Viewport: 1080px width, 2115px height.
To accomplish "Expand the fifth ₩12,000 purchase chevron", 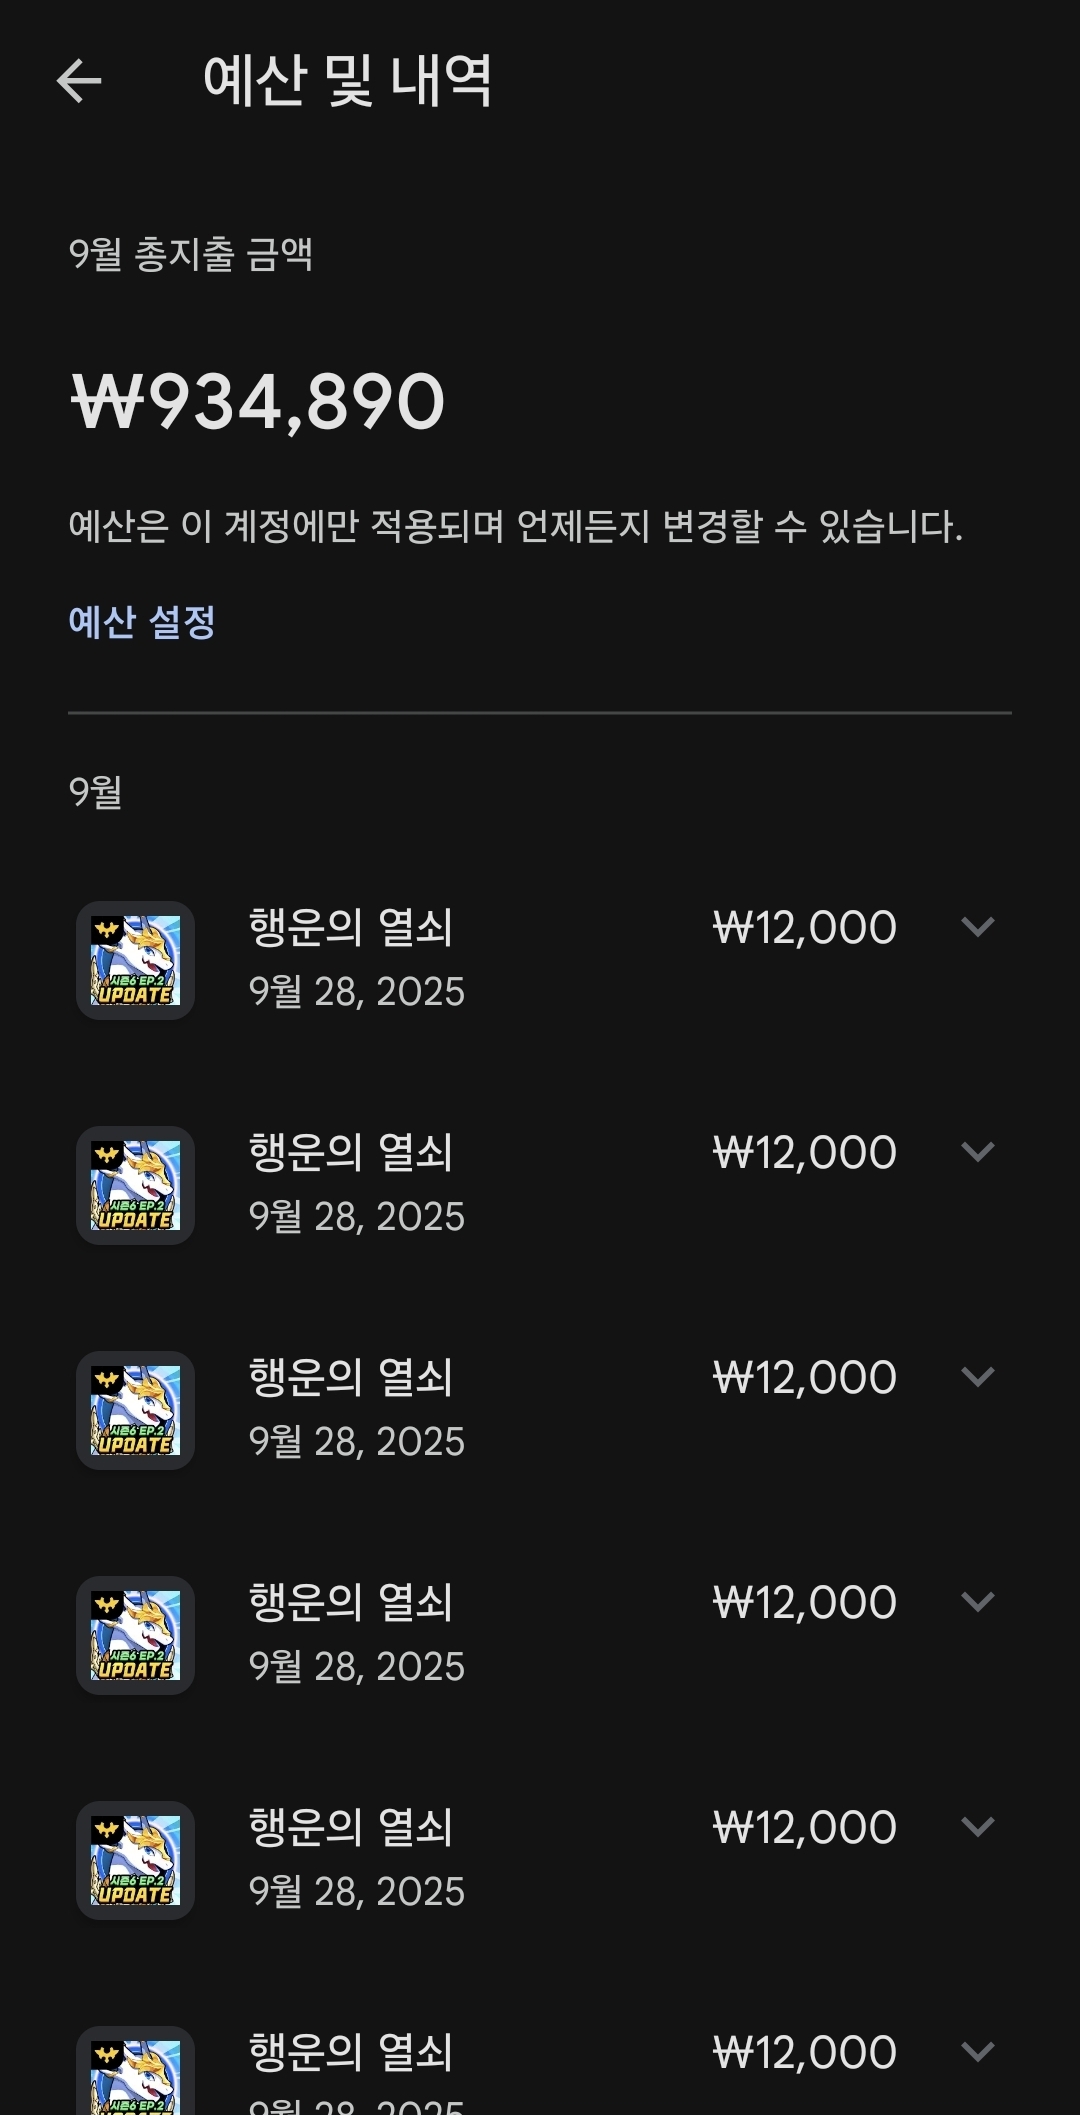I will click(x=977, y=1827).
